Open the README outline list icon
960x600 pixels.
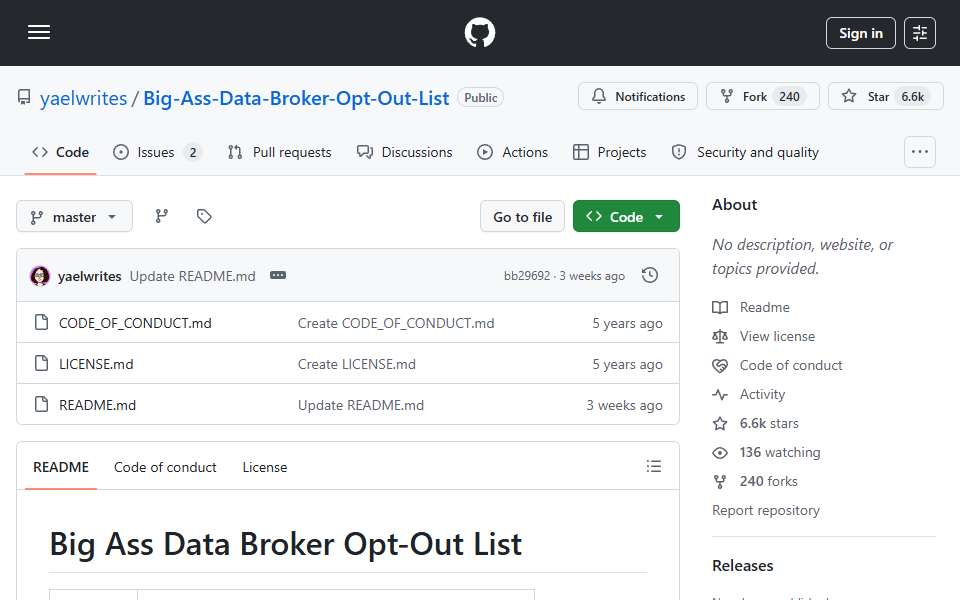653,467
